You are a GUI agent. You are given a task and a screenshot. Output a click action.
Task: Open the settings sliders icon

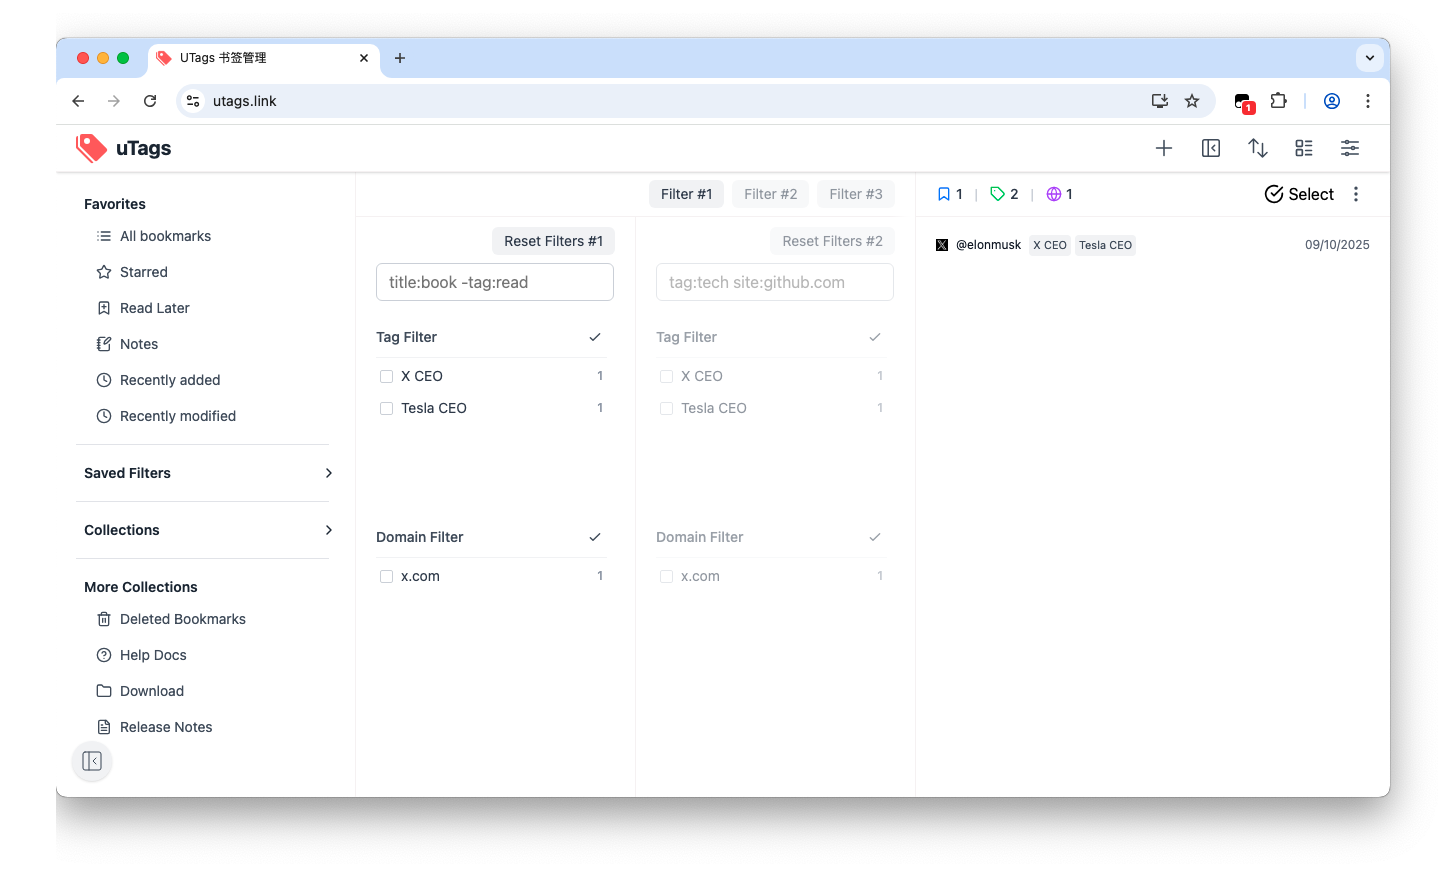(x=1350, y=148)
